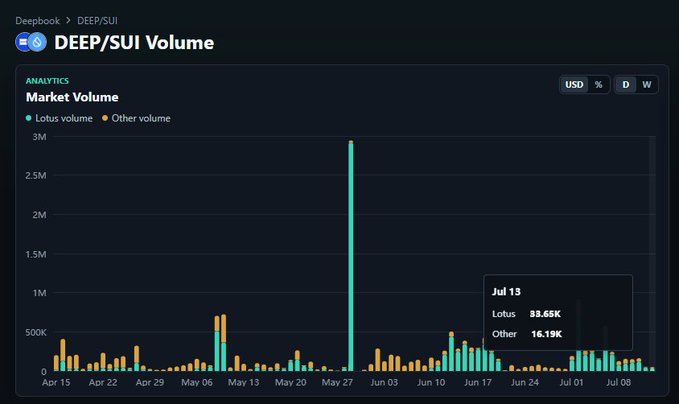Viewport: 679px width, 404px height.
Task: Click the 1M y-axis label
Action: (x=39, y=293)
